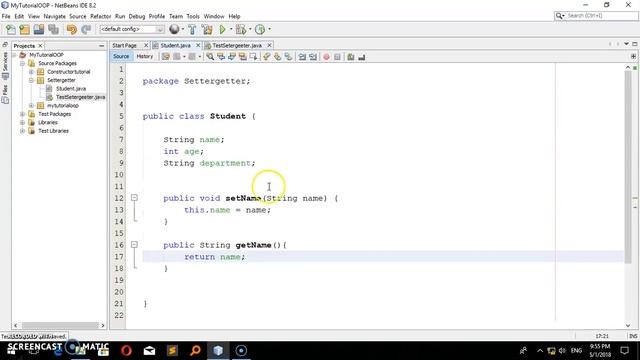640x360 pixels.
Task: Close the Student.java tab
Action: (198, 45)
